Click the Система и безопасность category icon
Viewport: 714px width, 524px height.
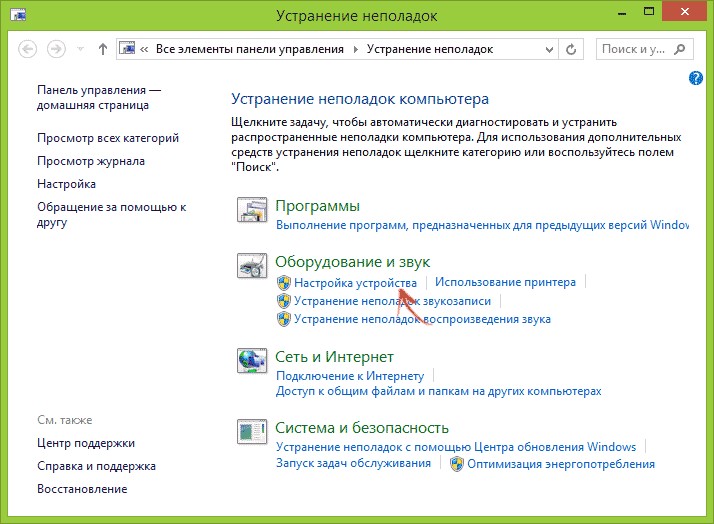(x=251, y=432)
